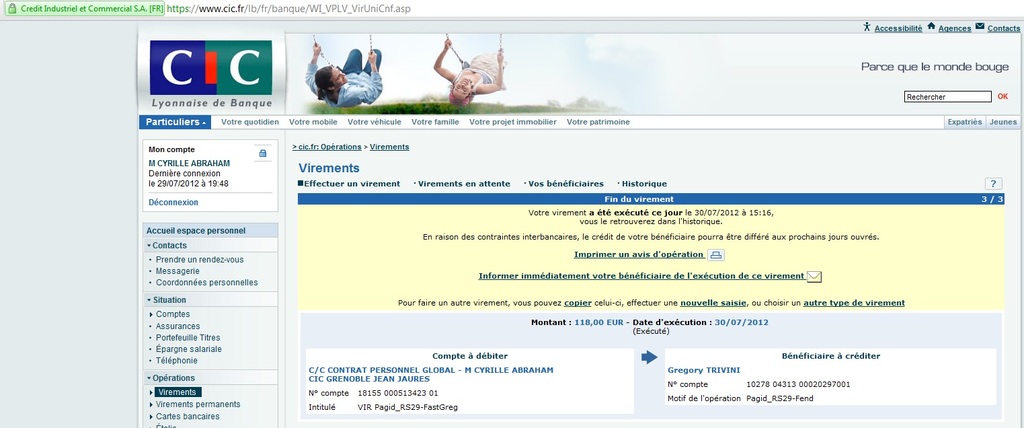
Task: Open Cartes bancaires
Action: pos(187,416)
